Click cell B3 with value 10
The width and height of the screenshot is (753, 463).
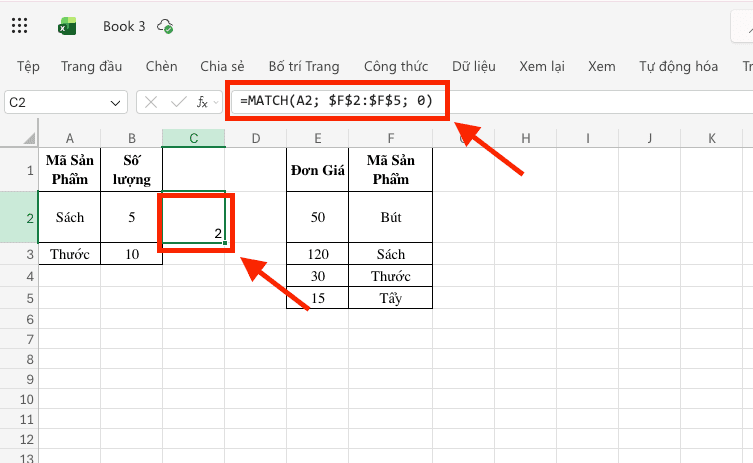(x=132, y=254)
